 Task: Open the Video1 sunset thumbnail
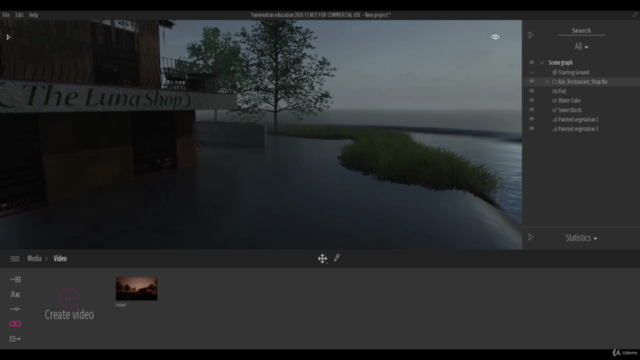point(136,289)
